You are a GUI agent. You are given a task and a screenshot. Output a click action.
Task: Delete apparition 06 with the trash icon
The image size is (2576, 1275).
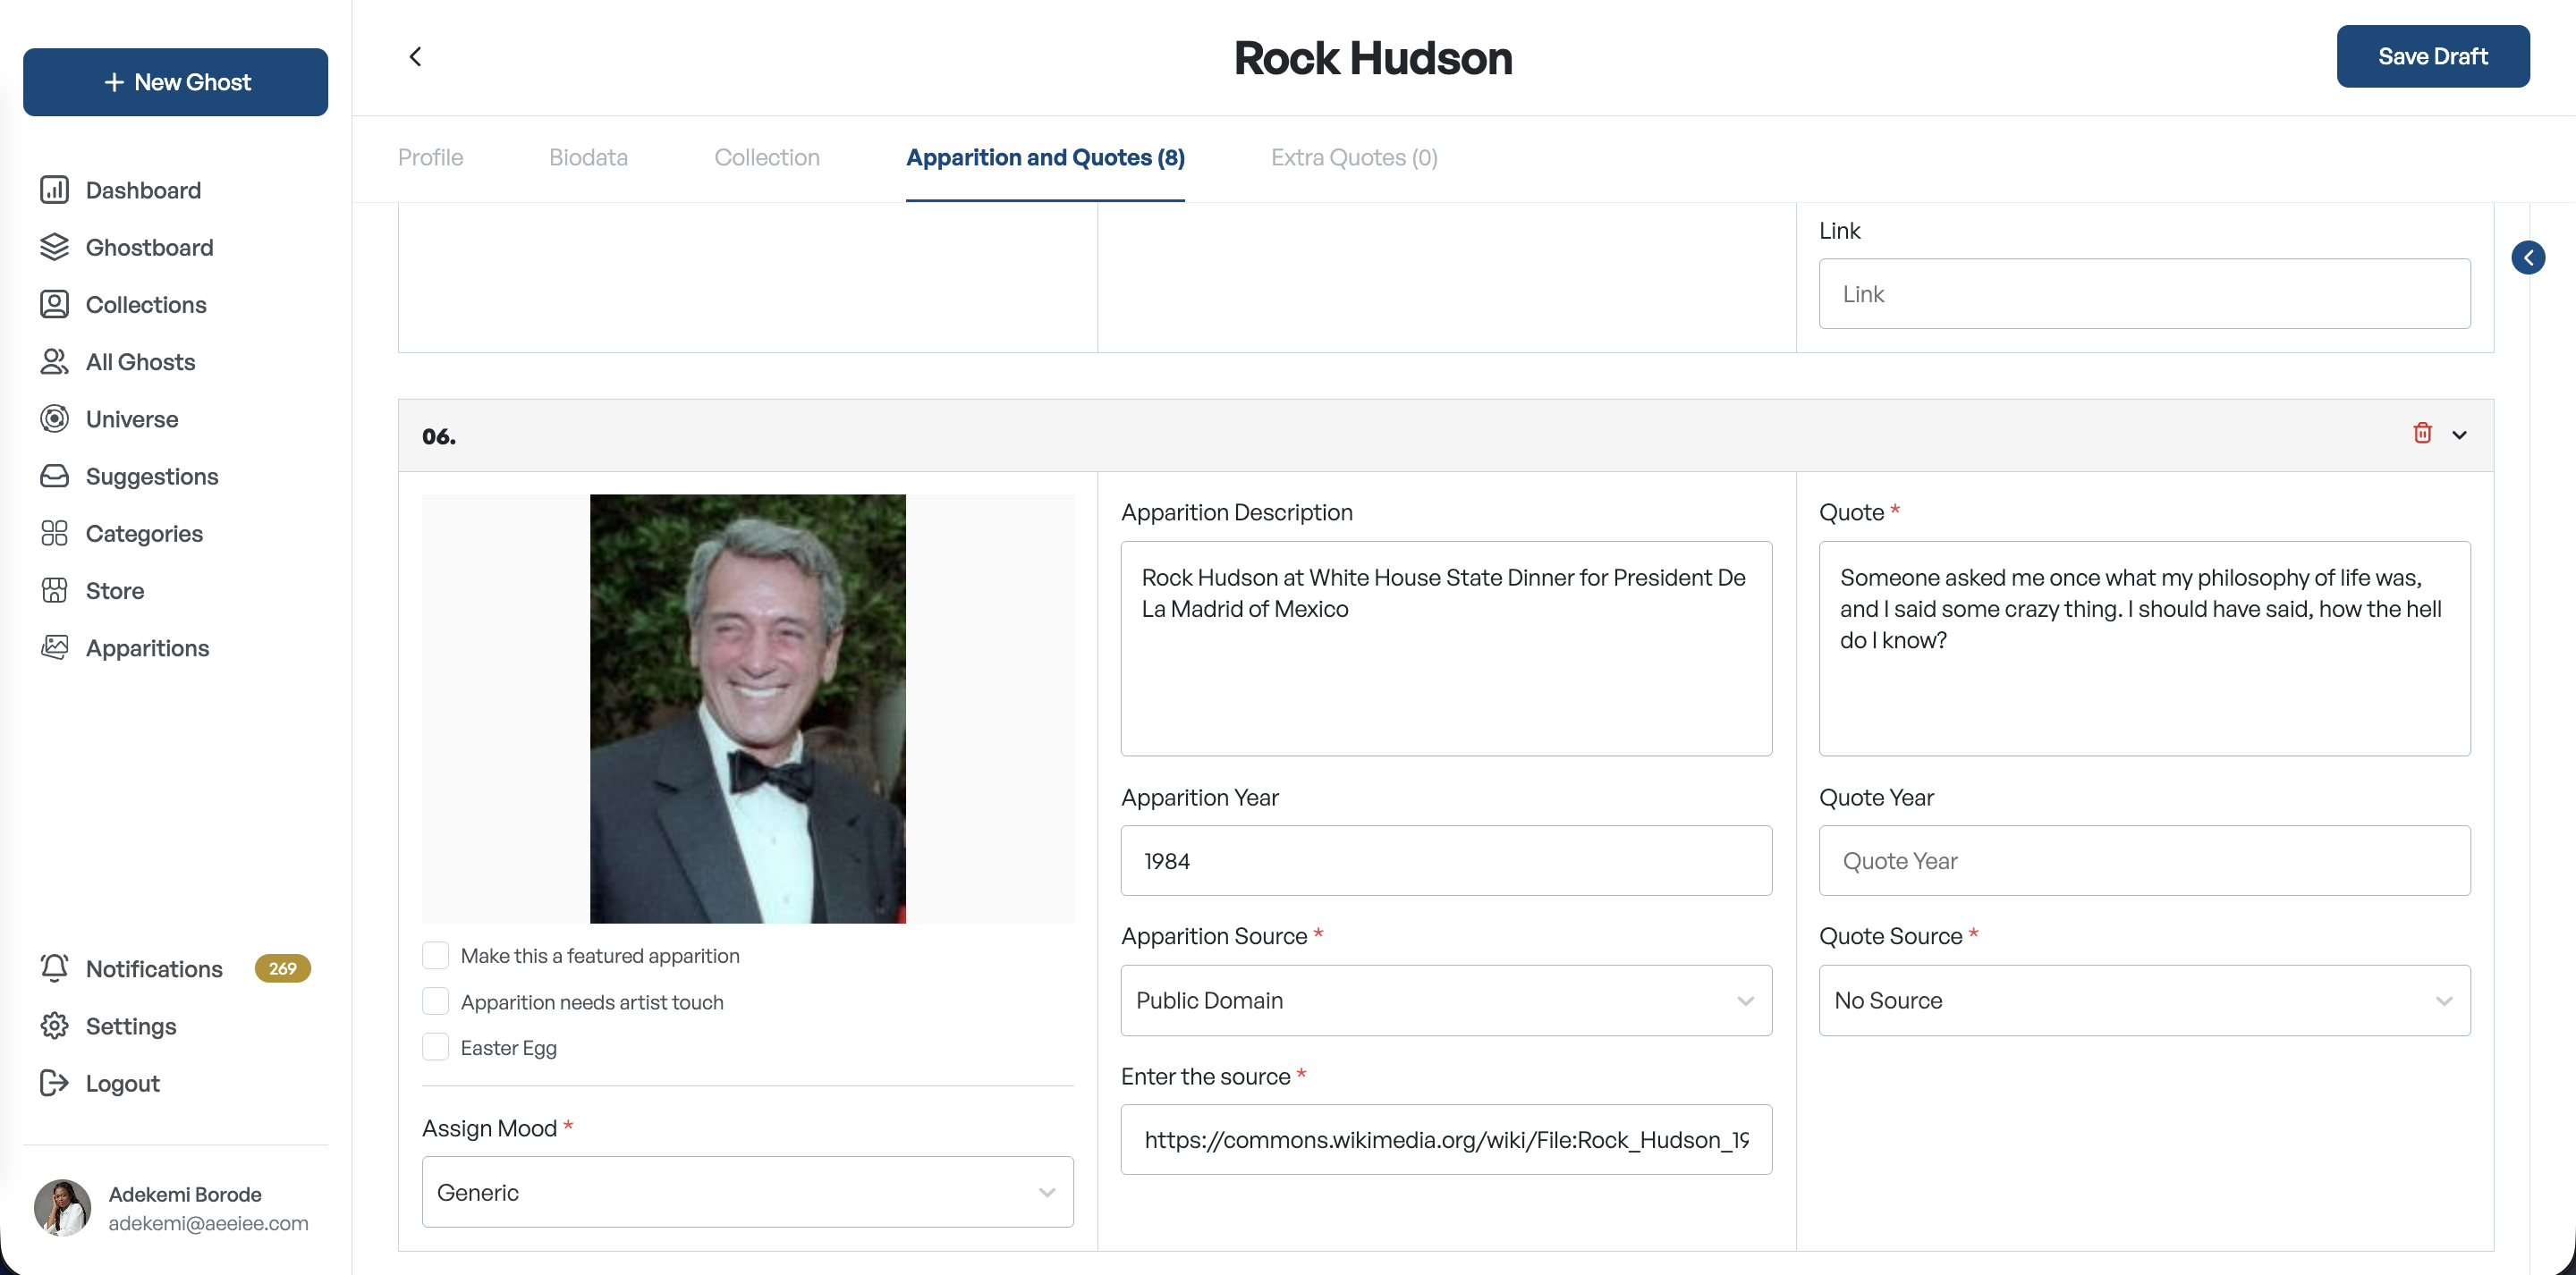coord(2422,433)
